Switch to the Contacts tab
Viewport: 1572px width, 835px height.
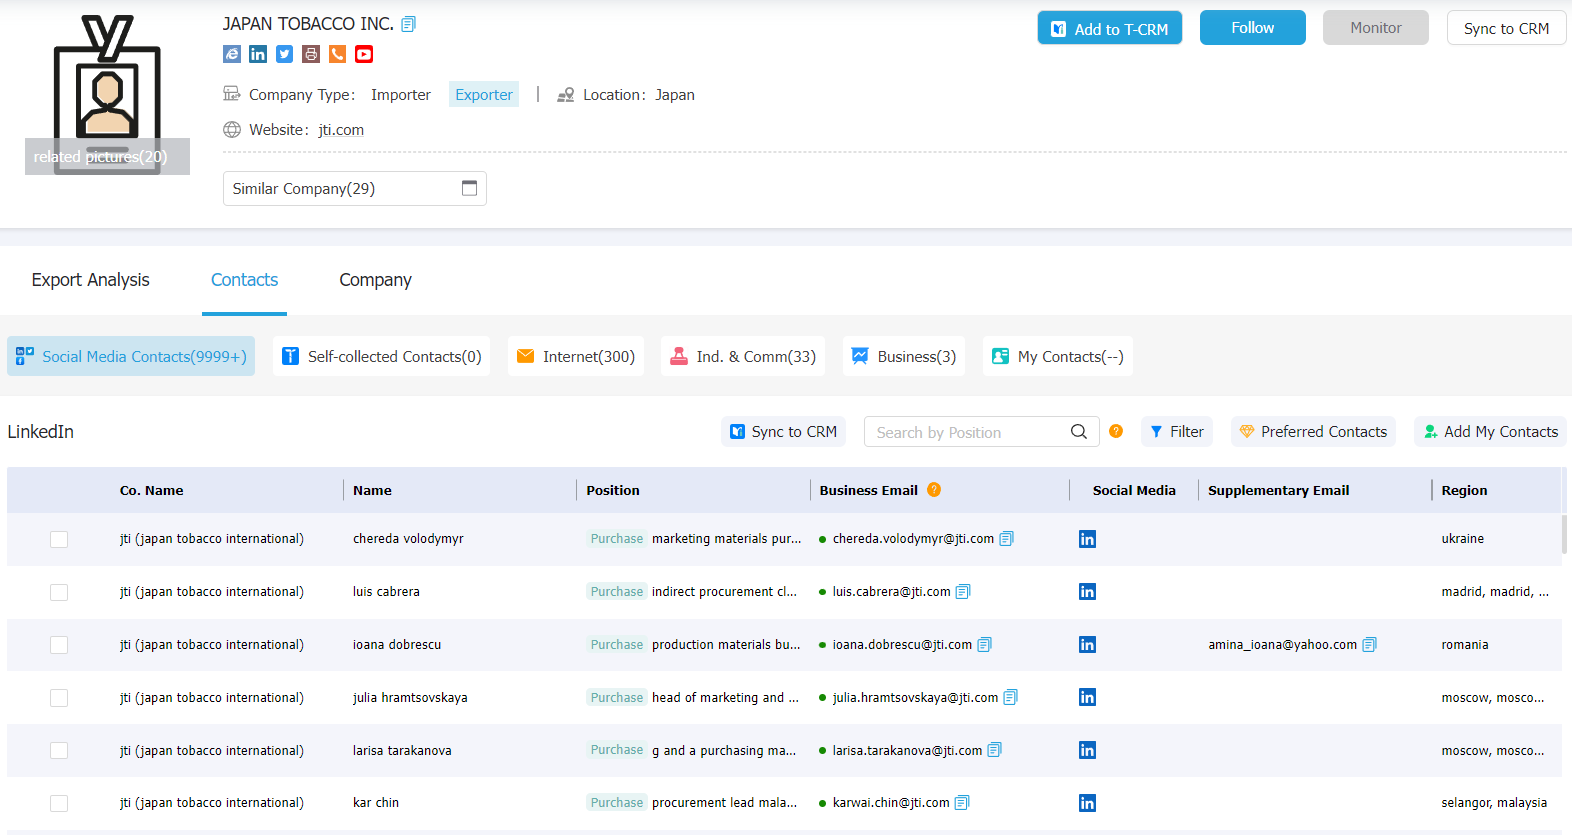pyautogui.click(x=244, y=280)
